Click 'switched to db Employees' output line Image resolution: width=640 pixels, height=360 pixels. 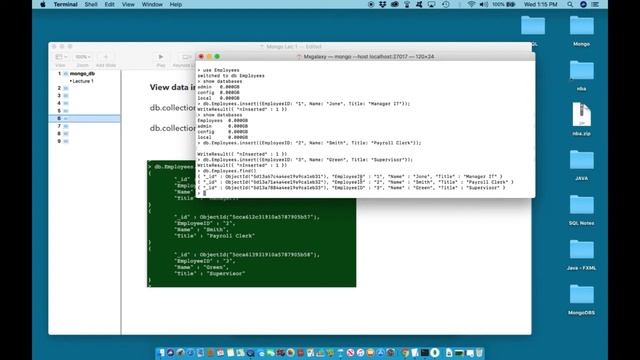231,76
